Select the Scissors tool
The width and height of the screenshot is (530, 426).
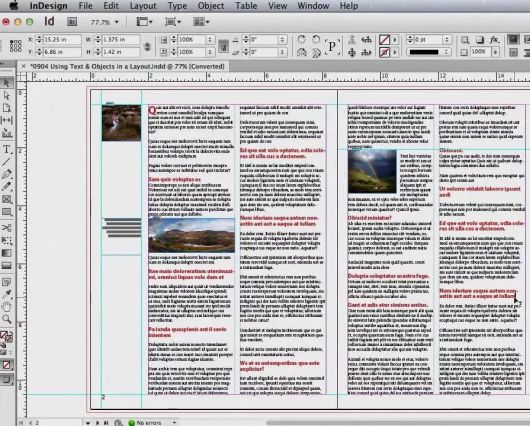7,228
